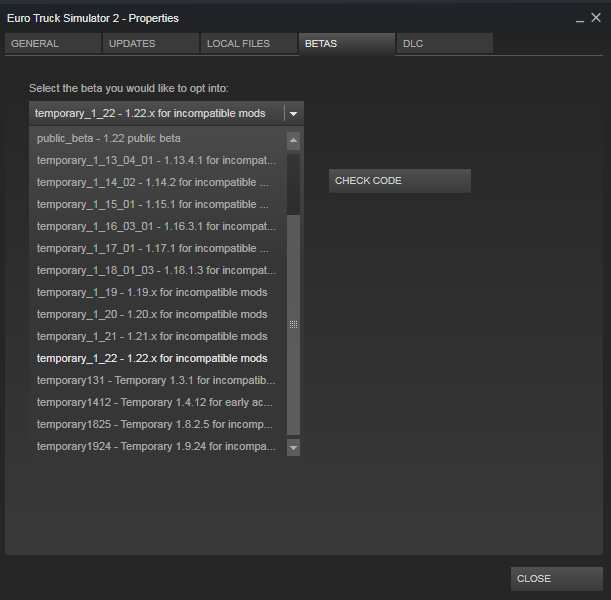Click the beta list scrollbar thumb

tap(293, 325)
